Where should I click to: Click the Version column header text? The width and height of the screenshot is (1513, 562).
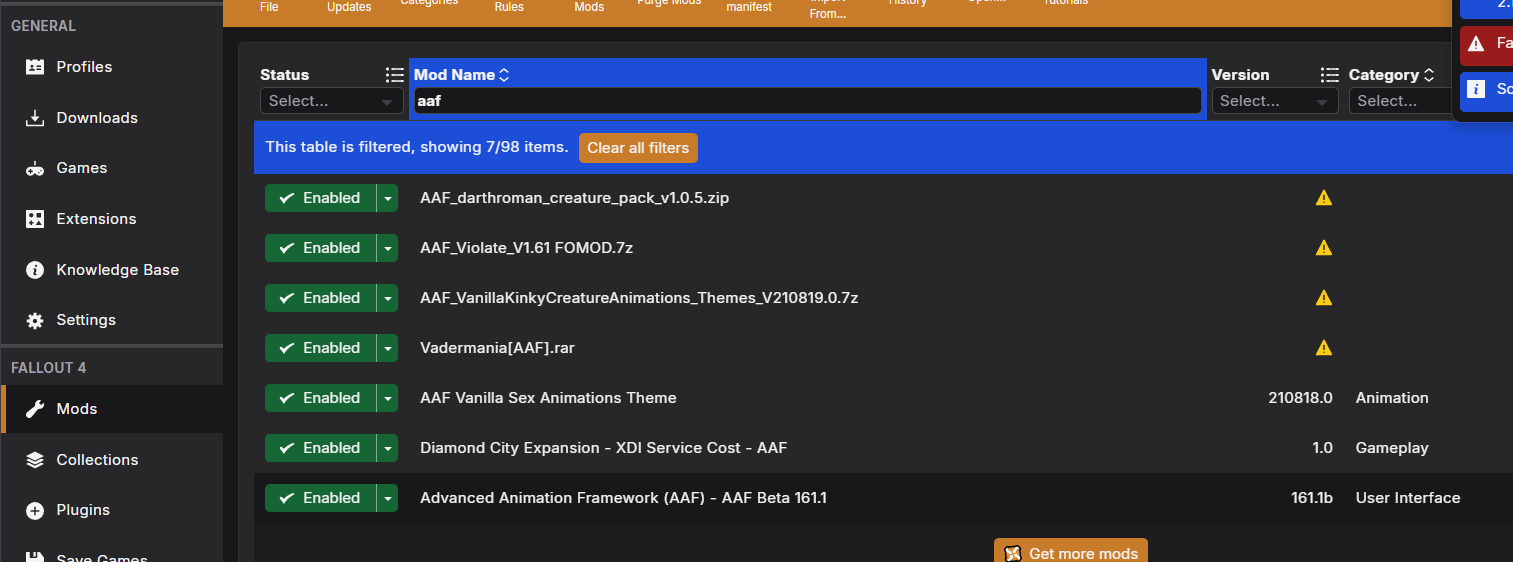(1240, 75)
